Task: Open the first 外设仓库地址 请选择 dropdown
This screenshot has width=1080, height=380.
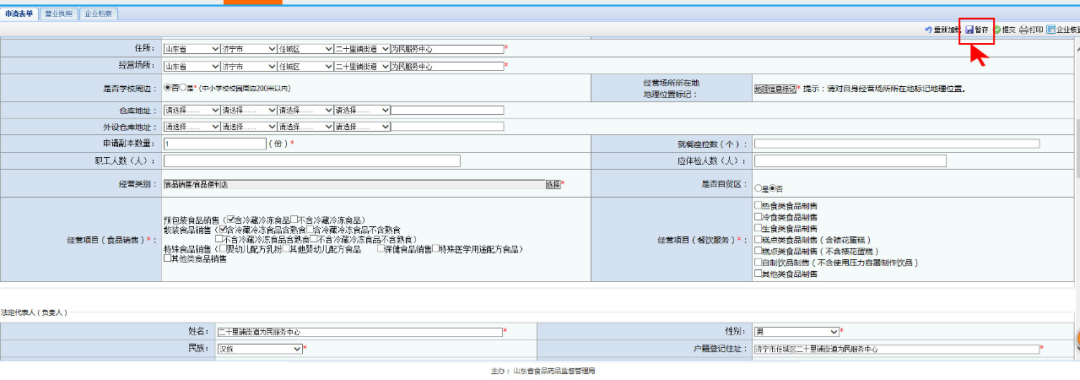Action: tap(191, 127)
